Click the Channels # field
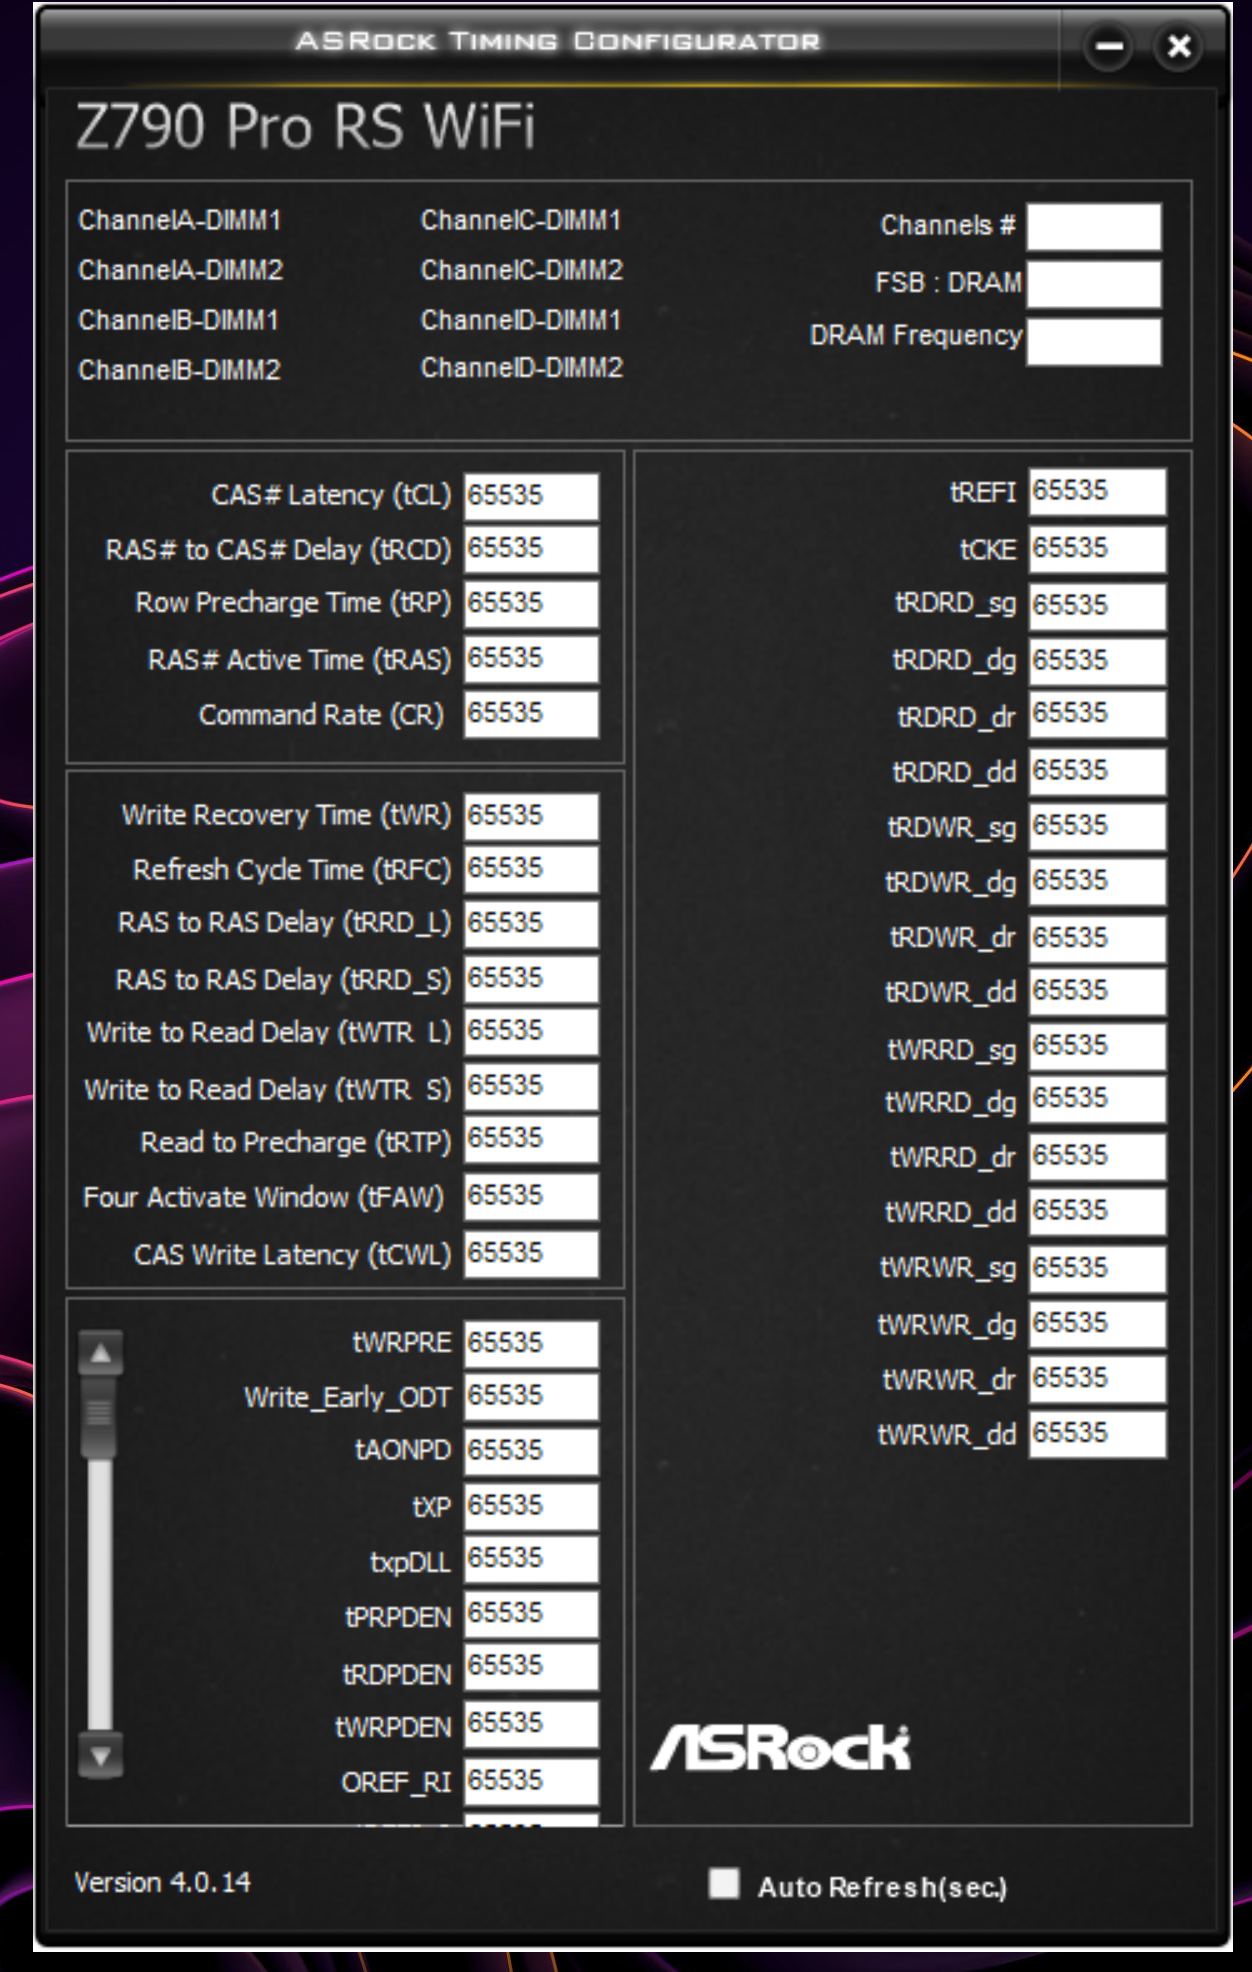 (x=1094, y=227)
